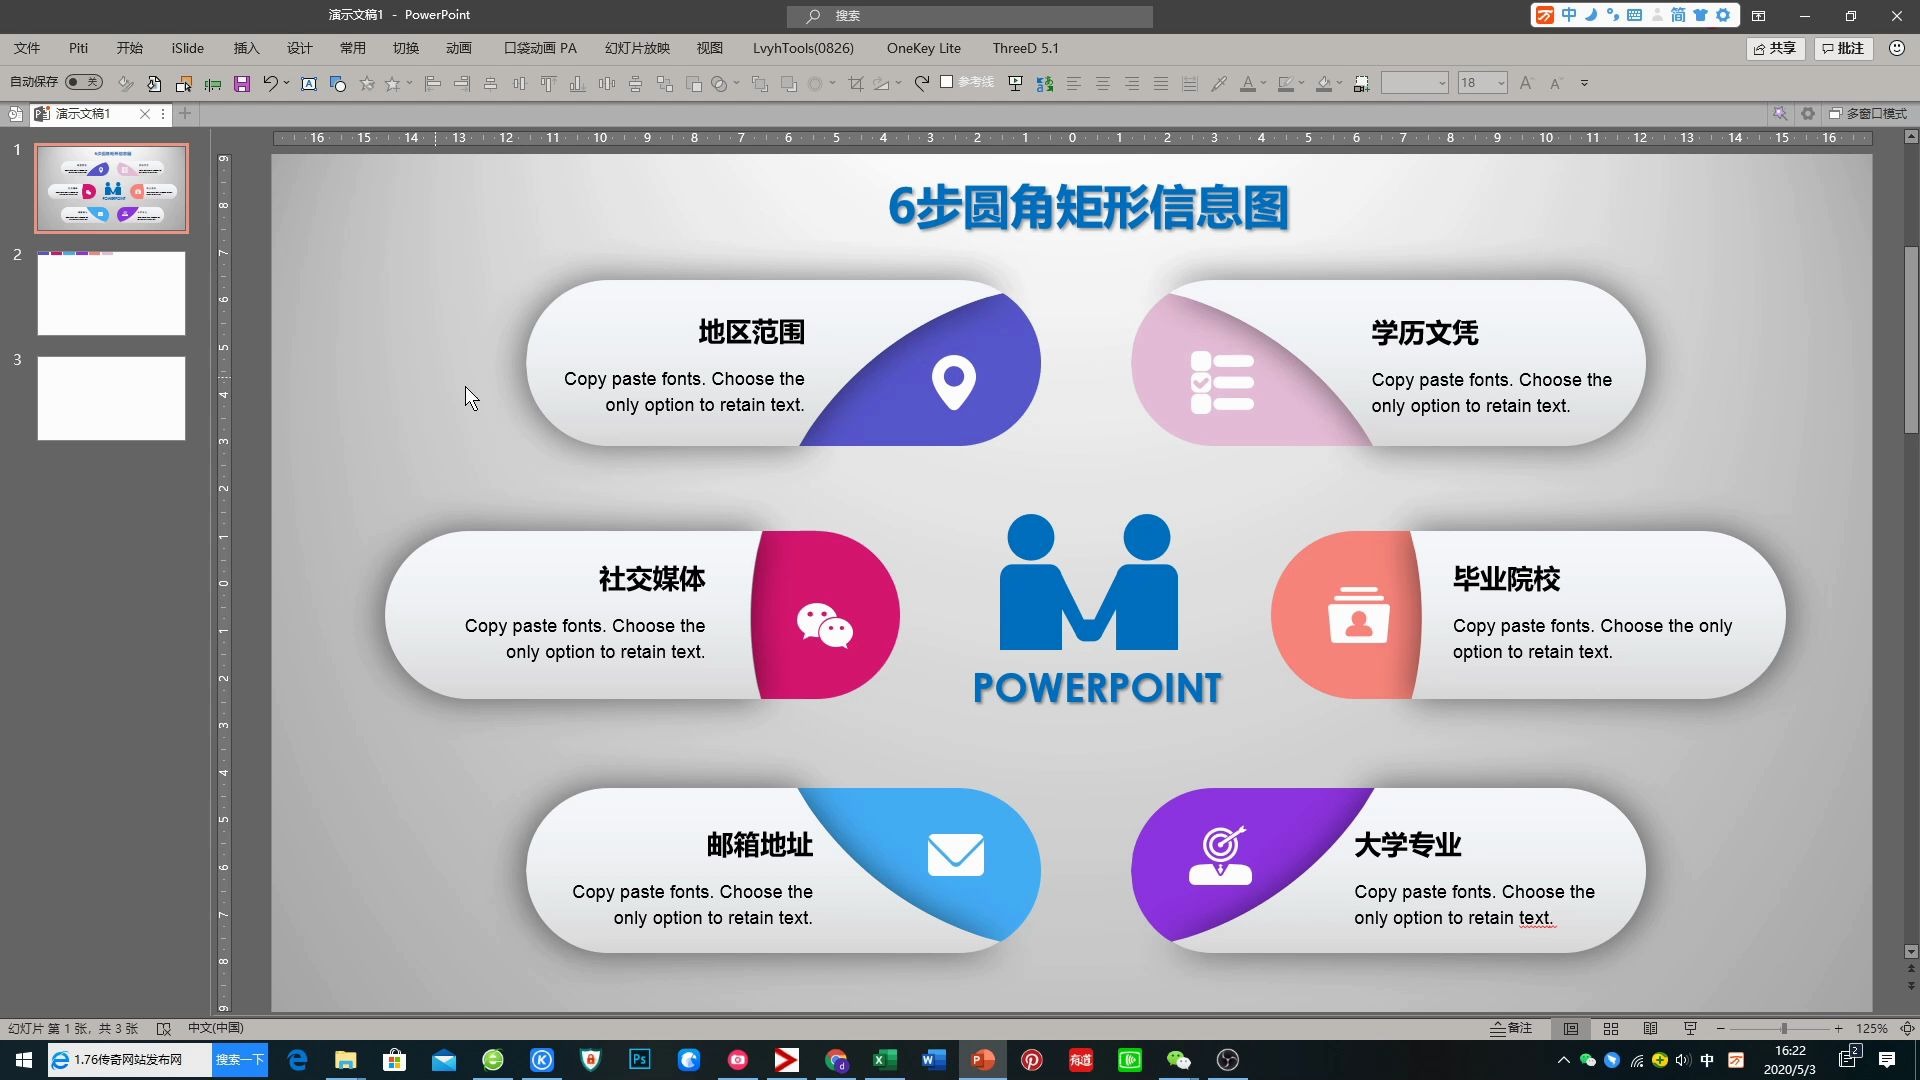Expand the font color dropdown arrow
Screen dimensions: 1920x1080
click(1263, 84)
